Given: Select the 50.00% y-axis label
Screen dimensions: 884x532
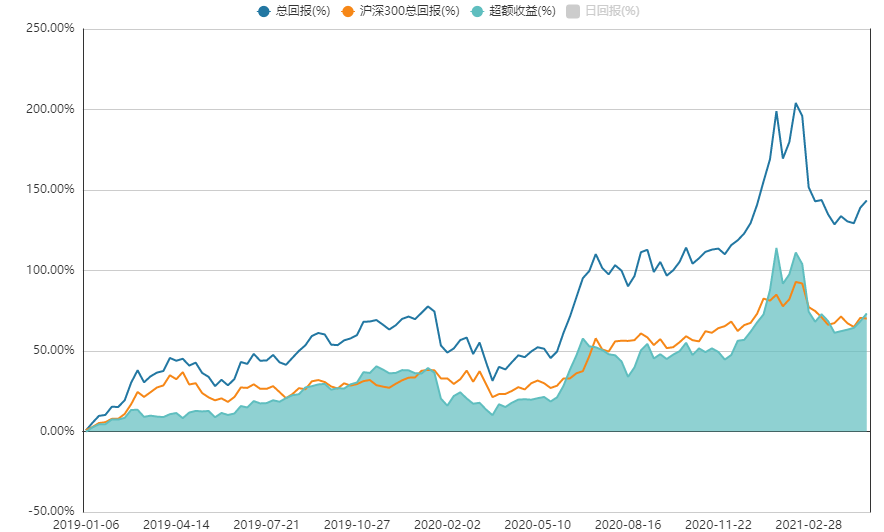Looking at the screenshot, I should coord(53,350).
